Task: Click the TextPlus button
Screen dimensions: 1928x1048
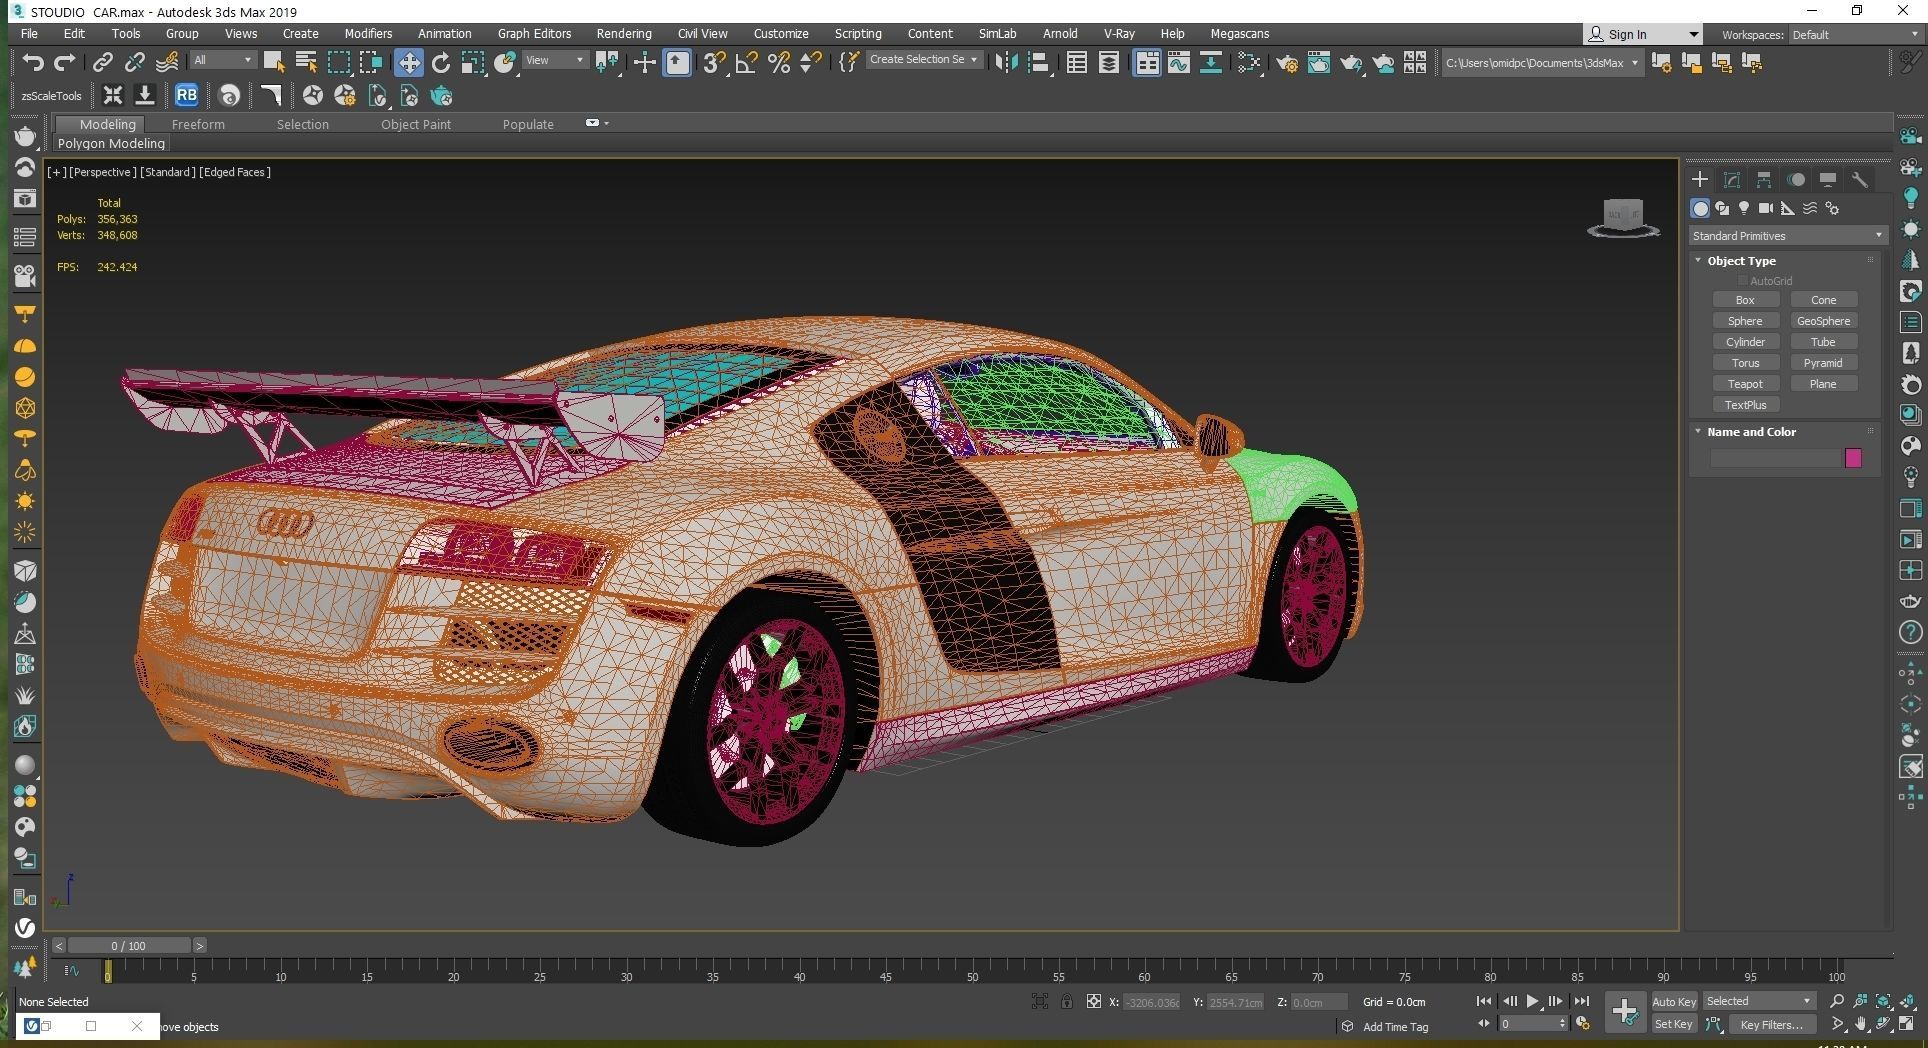Action: tap(1745, 405)
